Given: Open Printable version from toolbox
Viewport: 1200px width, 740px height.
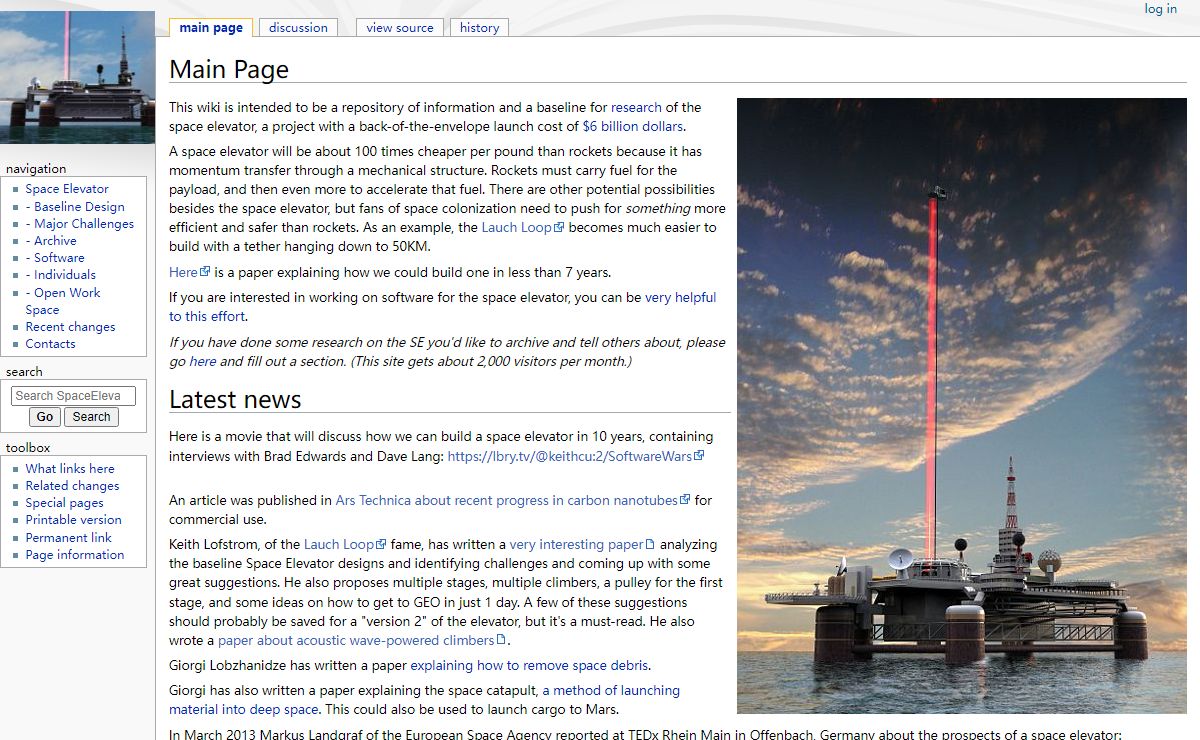Looking at the screenshot, I should 73,520.
